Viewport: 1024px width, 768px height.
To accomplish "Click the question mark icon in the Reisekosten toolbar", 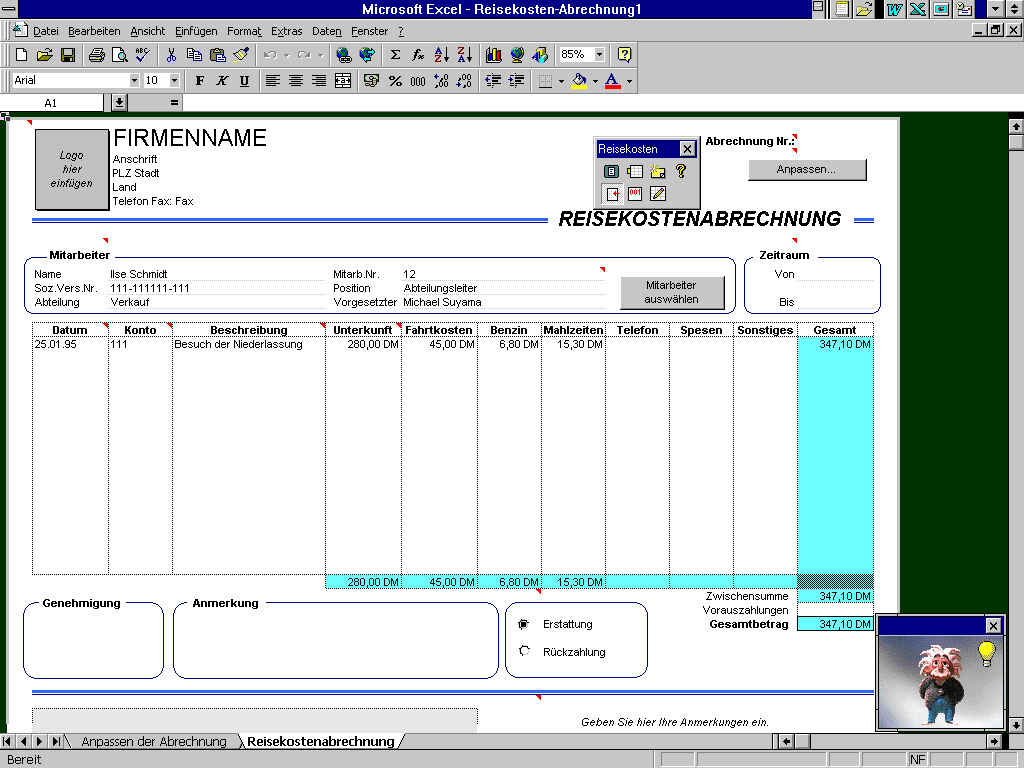I will pos(681,172).
